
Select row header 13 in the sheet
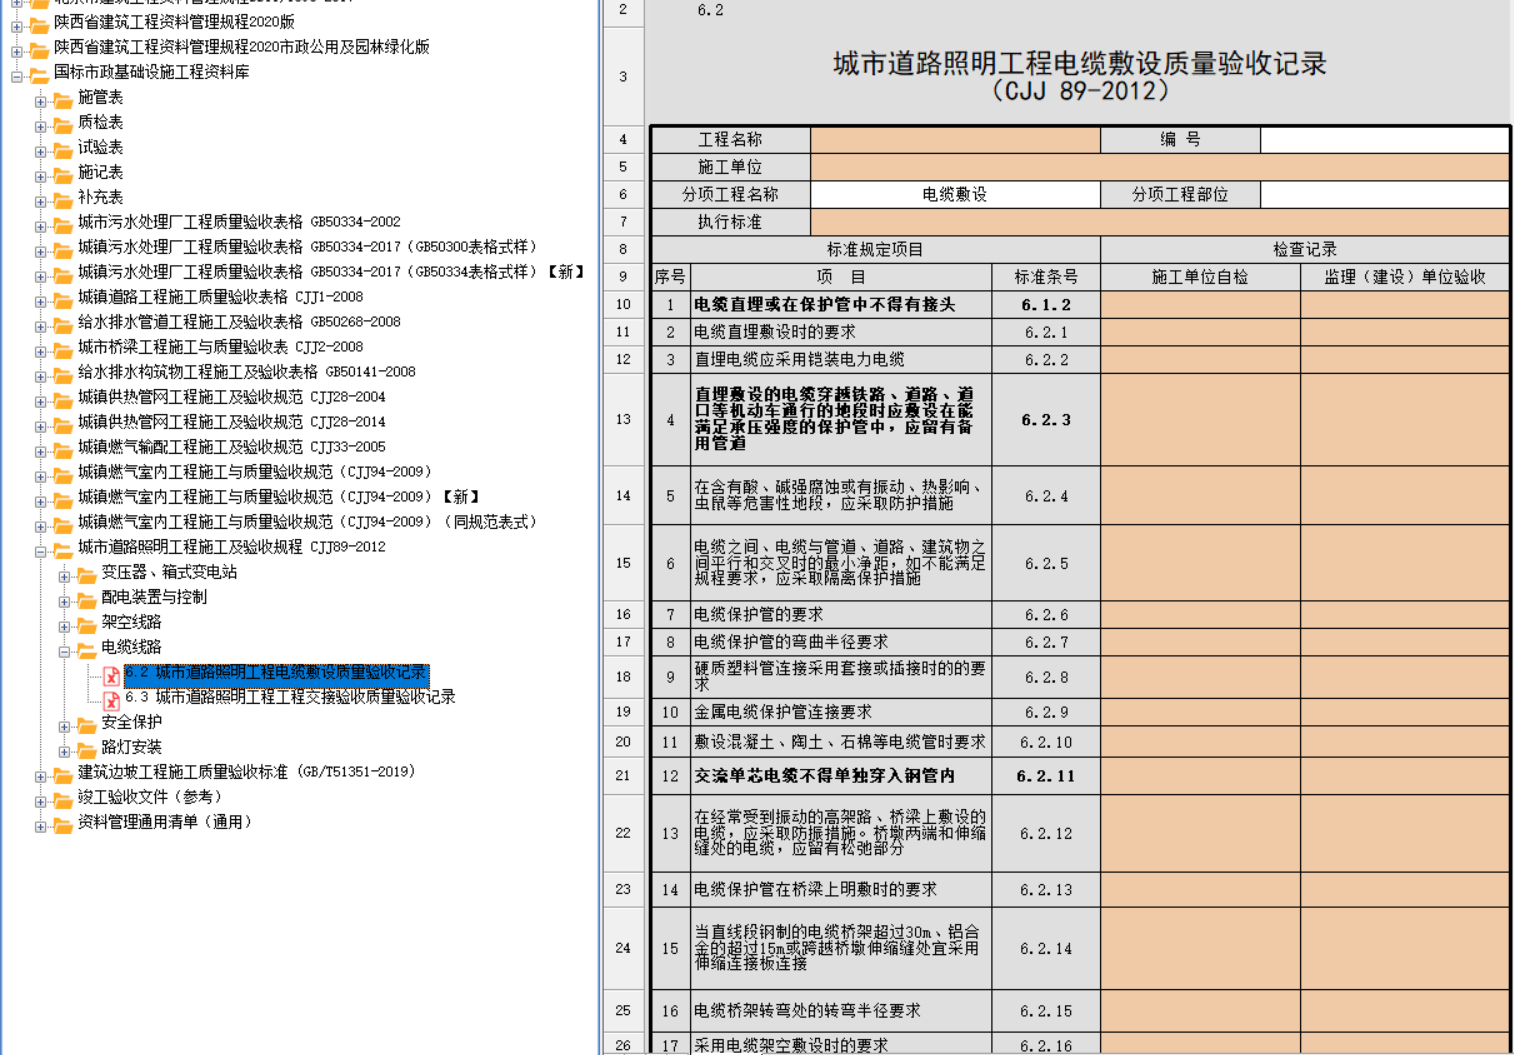[x=623, y=420]
